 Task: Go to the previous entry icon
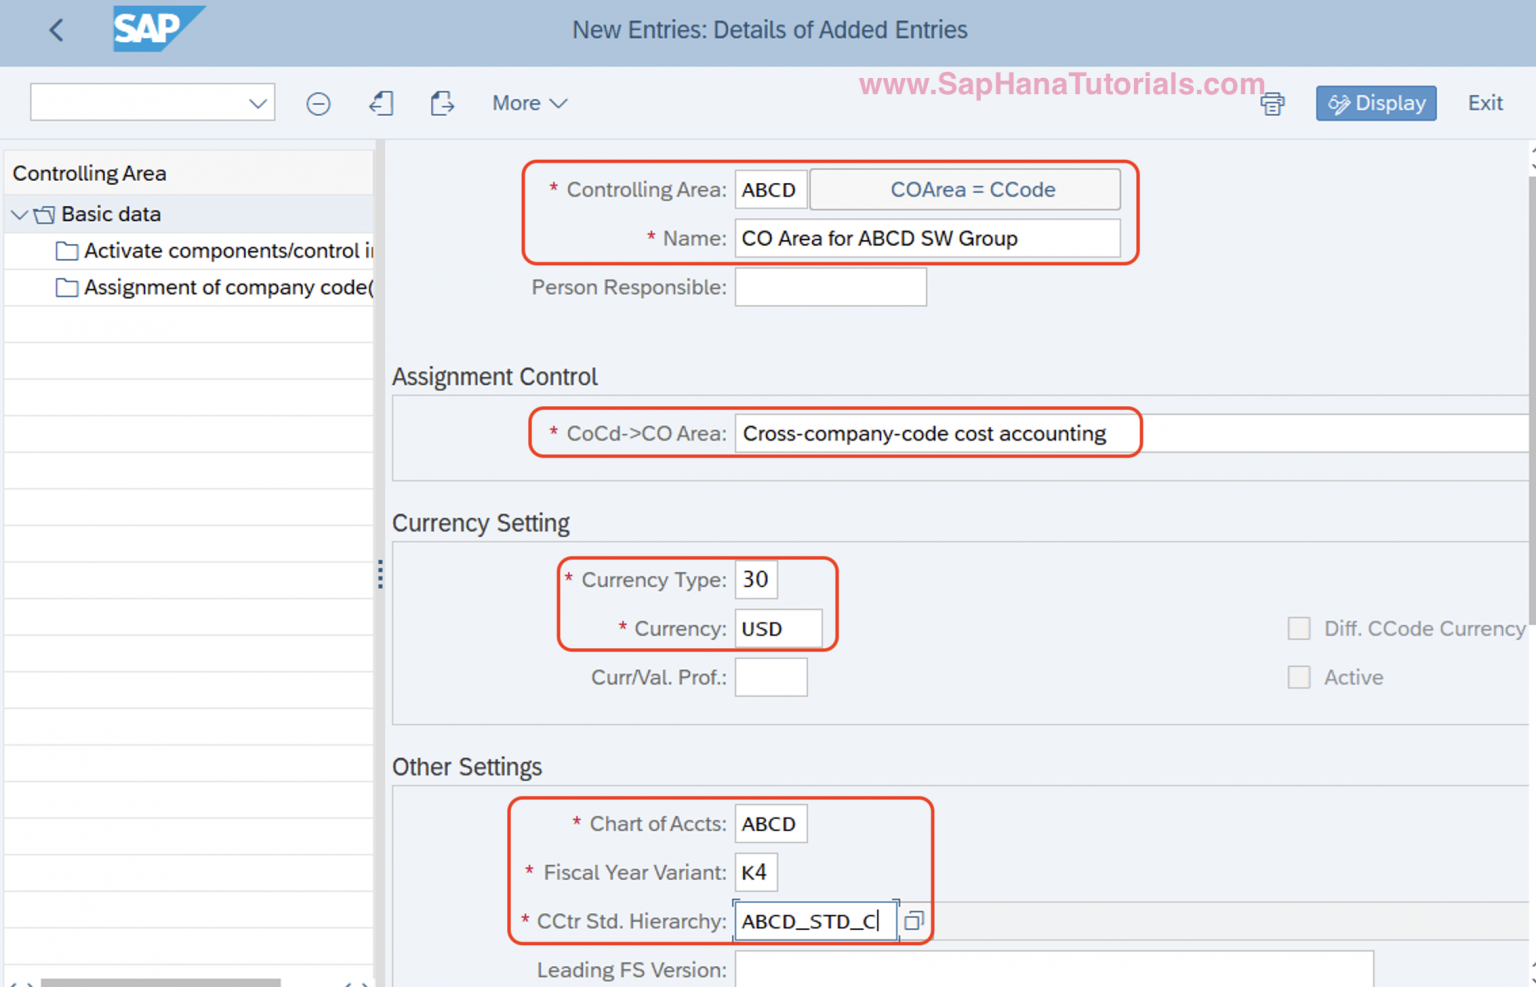(x=381, y=103)
